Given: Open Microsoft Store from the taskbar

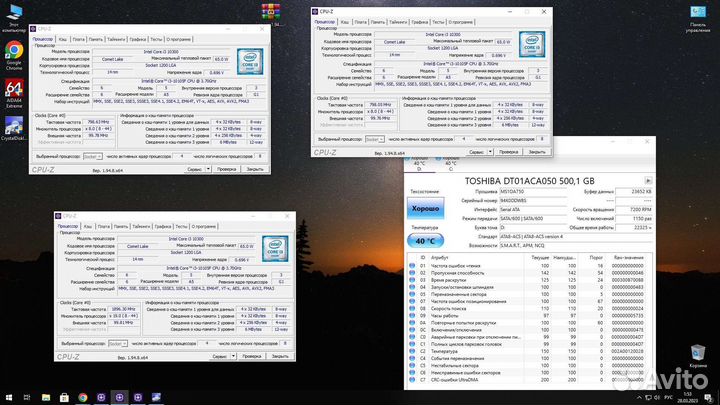Looking at the screenshot, I should click(64, 397).
